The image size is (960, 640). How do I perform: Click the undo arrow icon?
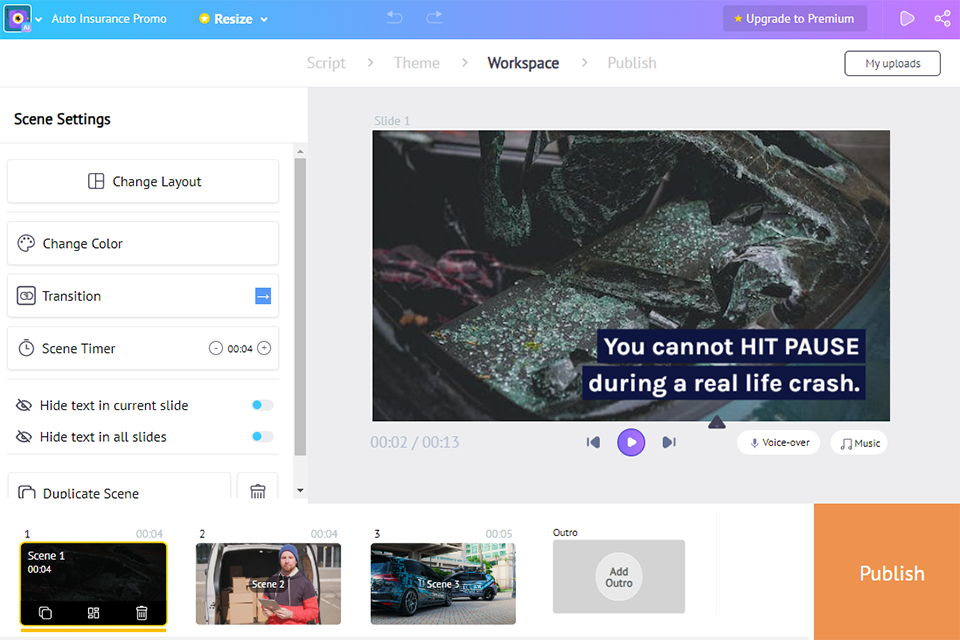click(x=395, y=18)
